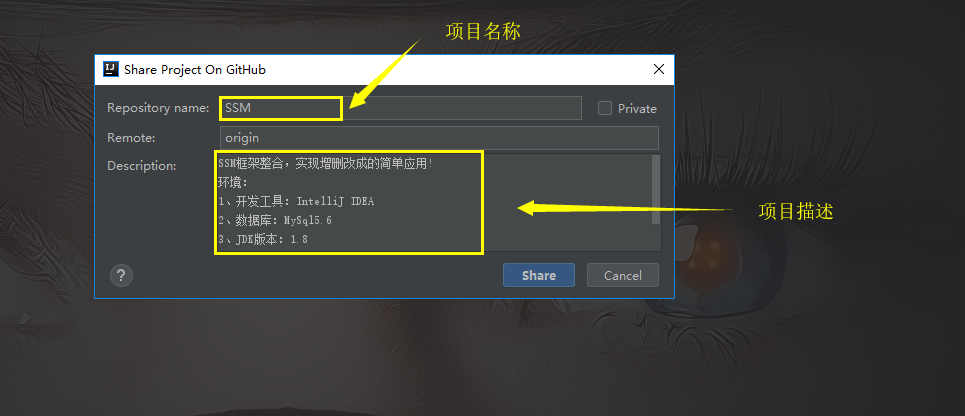The image size is (965, 416).
Task: Close the Share Project On GitHub dialog
Action: 659,69
